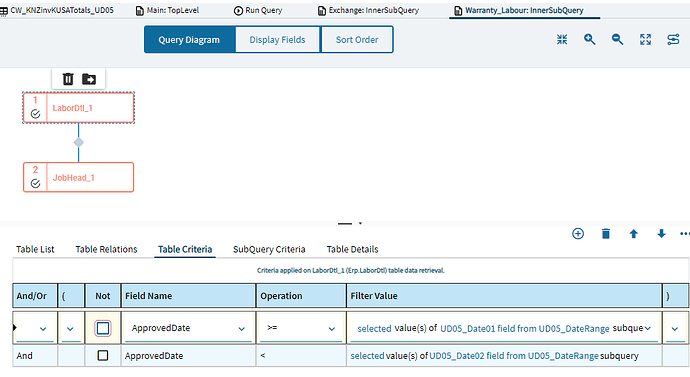Move selected criteria row up

(x=633, y=234)
